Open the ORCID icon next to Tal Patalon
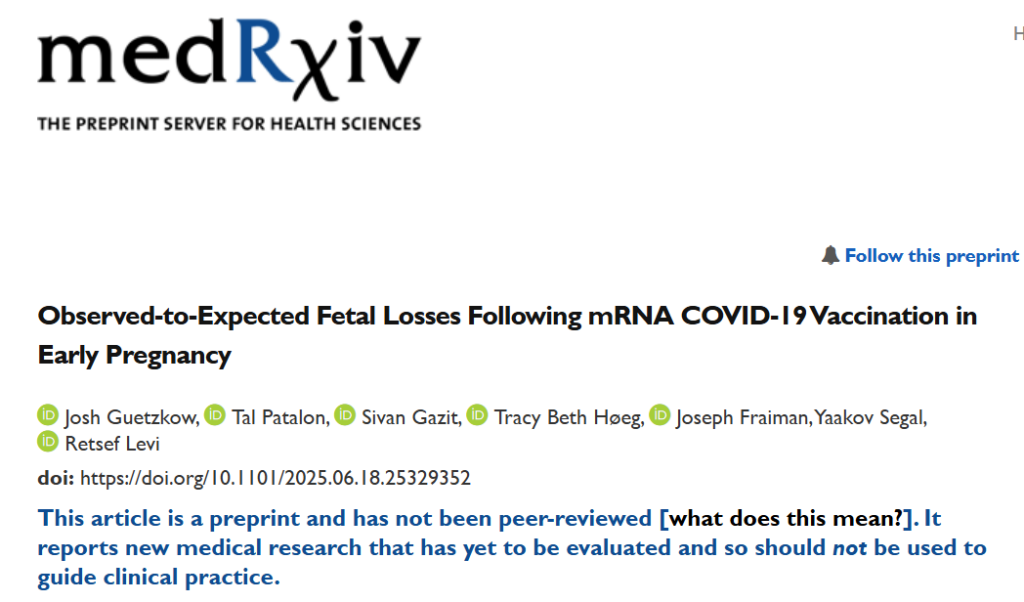 click(215, 415)
